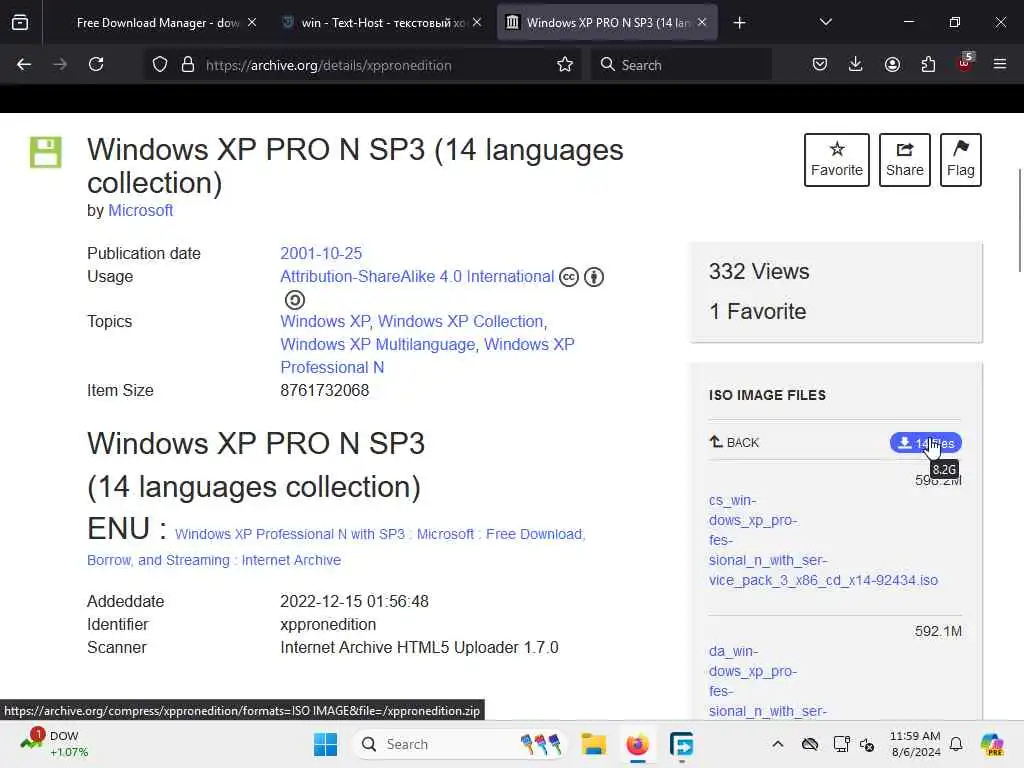Viewport: 1024px width, 768px height.
Task: Download all 14 ISO files
Action: pyautogui.click(x=925, y=443)
